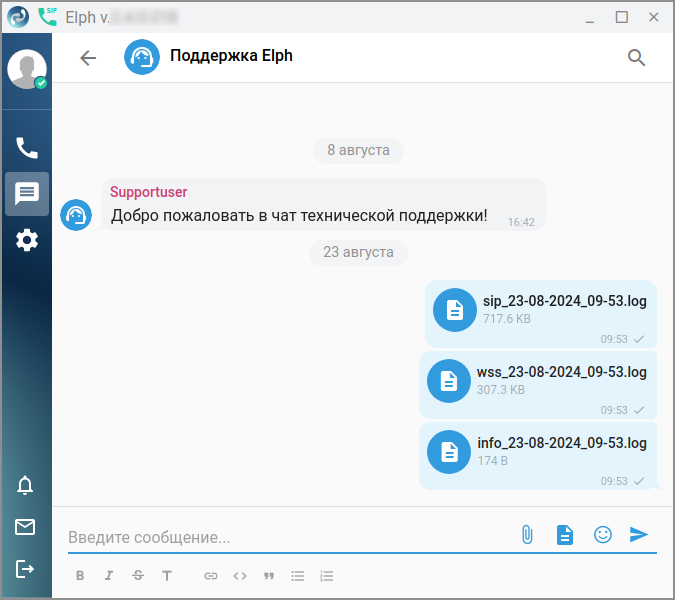Click the document icon beside the paperclip
The width and height of the screenshot is (675, 600).
pyautogui.click(x=565, y=535)
